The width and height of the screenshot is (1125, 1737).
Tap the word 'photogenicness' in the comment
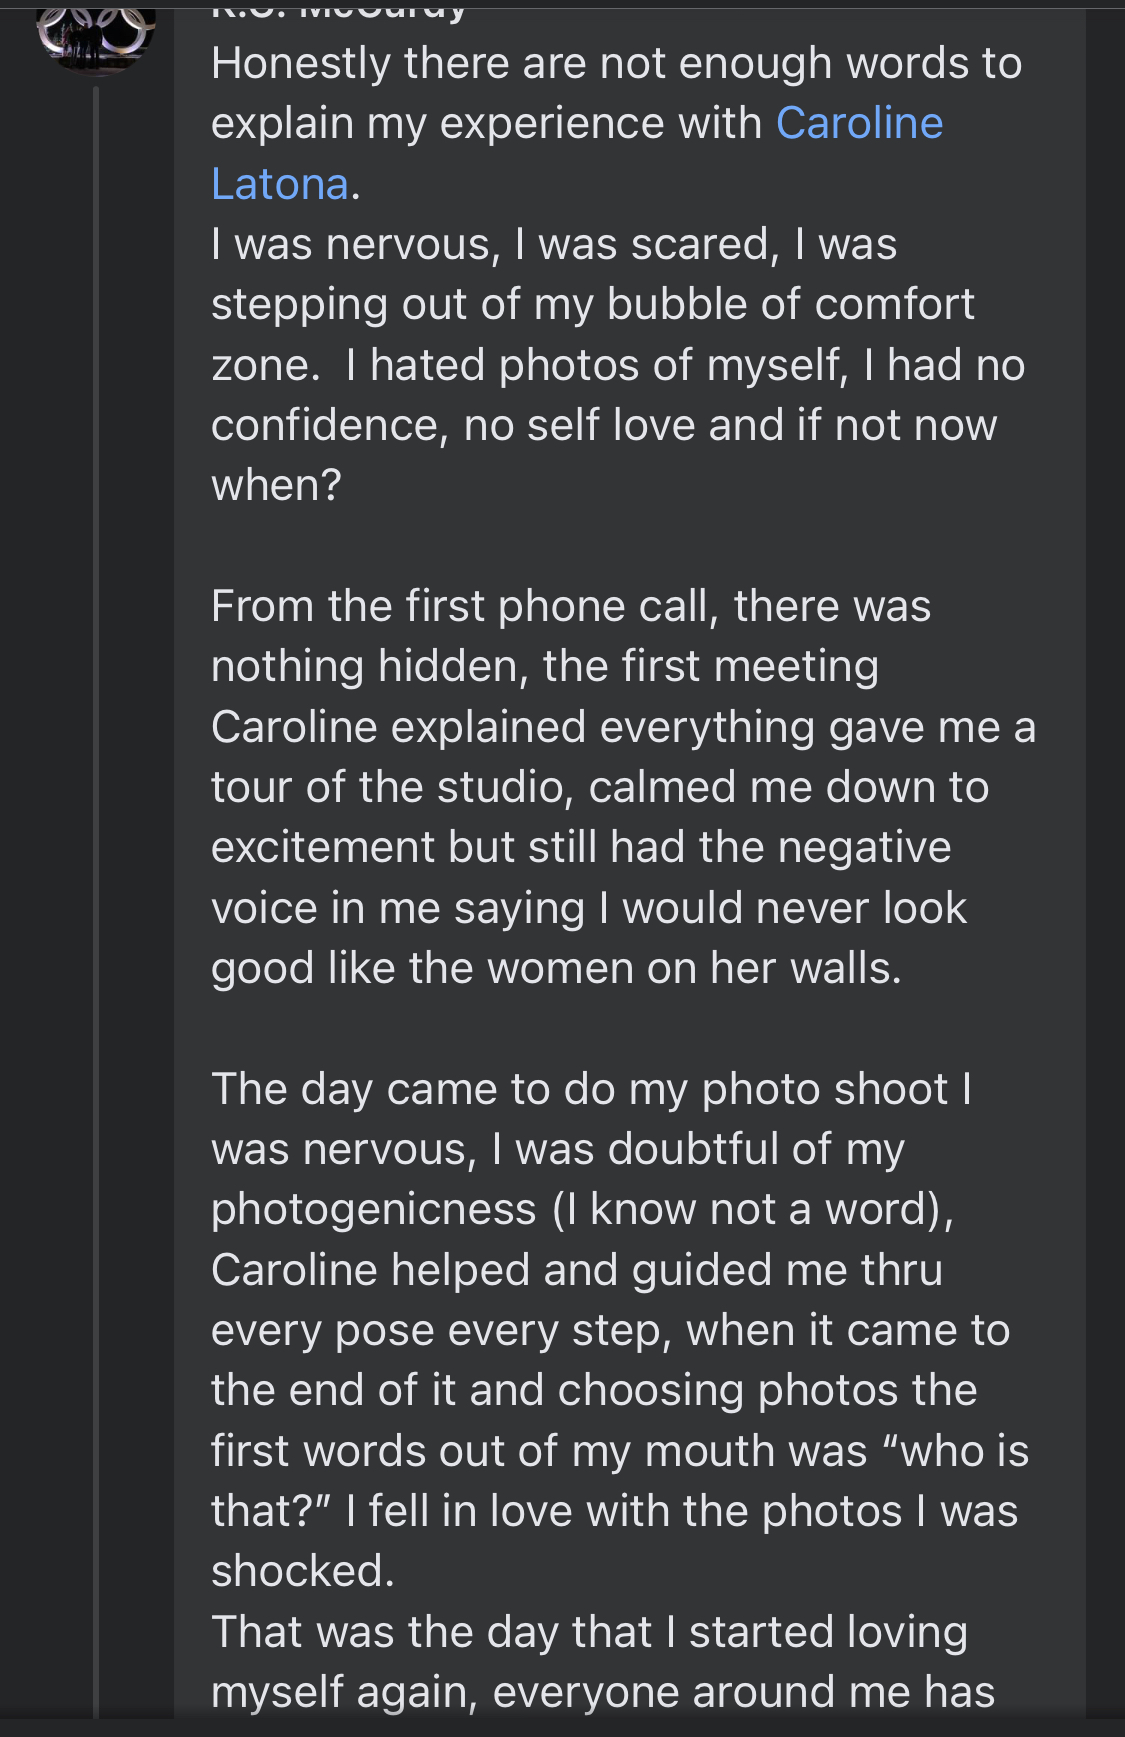(374, 1209)
